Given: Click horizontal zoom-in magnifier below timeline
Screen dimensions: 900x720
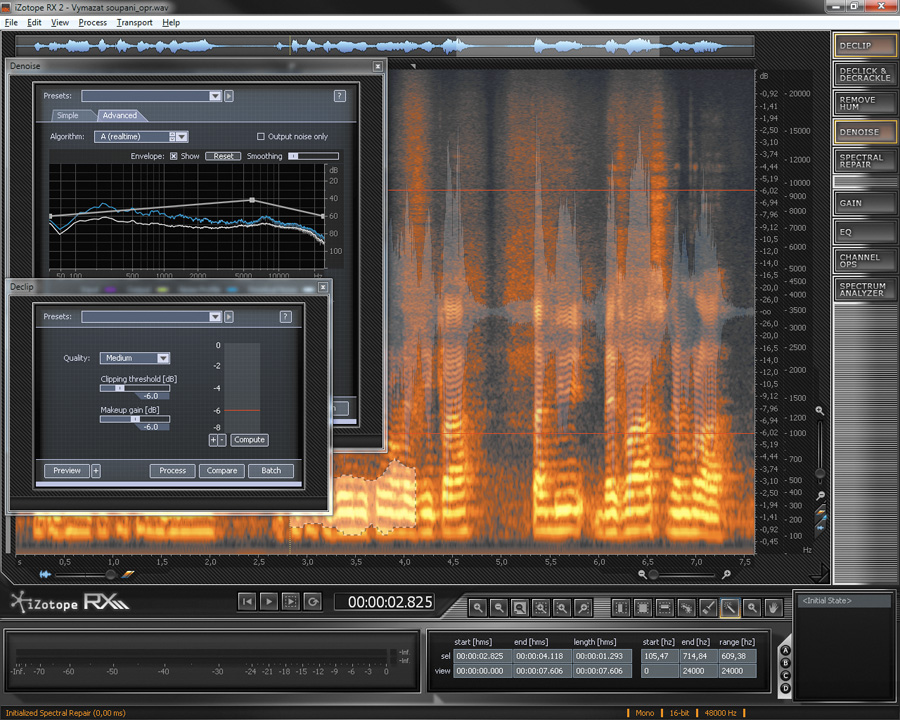Looking at the screenshot, I should click(x=726, y=574).
